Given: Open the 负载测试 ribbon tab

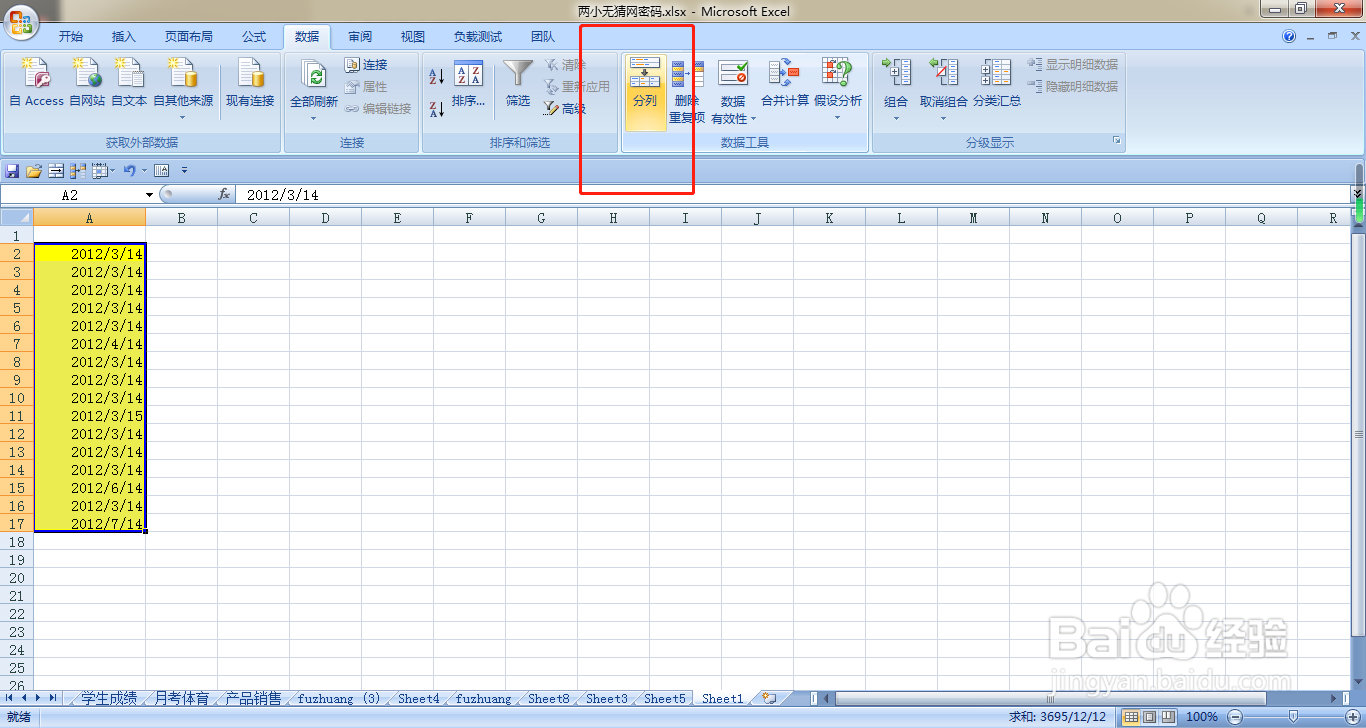Looking at the screenshot, I should (478, 37).
